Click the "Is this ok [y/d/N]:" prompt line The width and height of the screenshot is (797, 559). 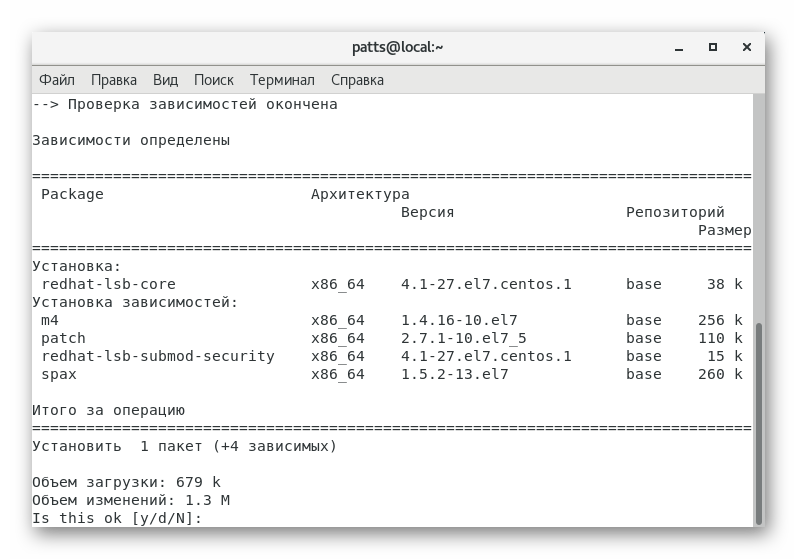[117, 518]
